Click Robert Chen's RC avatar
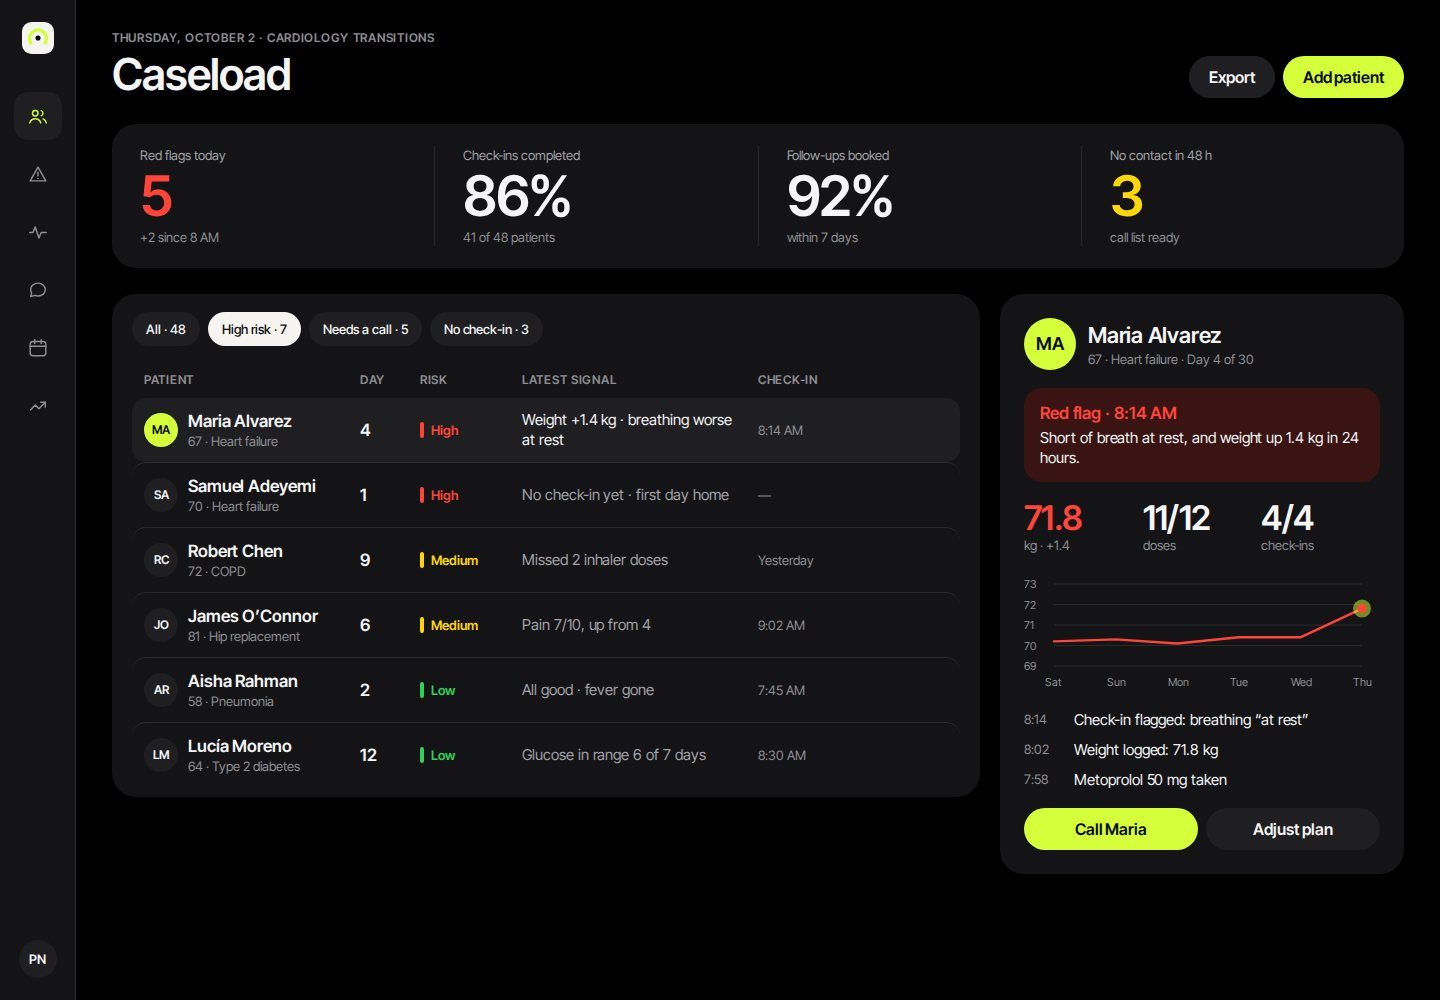This screenshot has width=1440, height=1000. [x=161, y=560]
